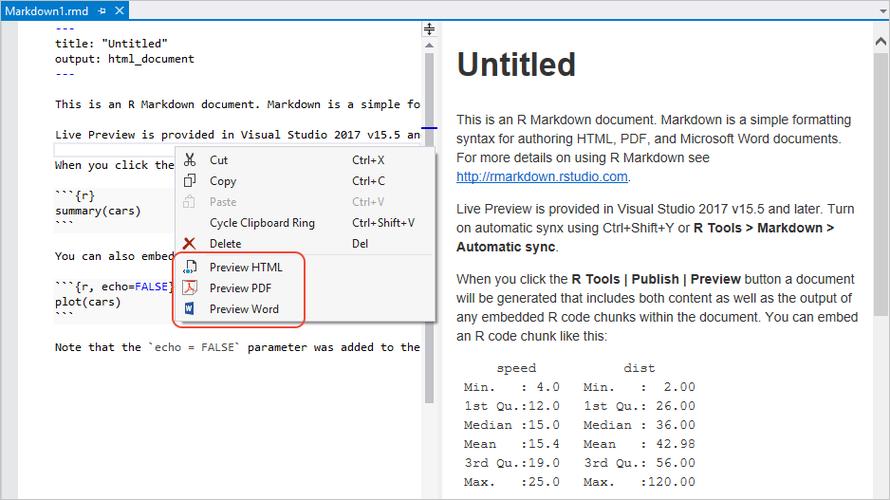The height and width of the screenshot is (500, 890).
Task: Click the plot(cars) line in editor
Action: pyautogui.click(x=88, y=302)
